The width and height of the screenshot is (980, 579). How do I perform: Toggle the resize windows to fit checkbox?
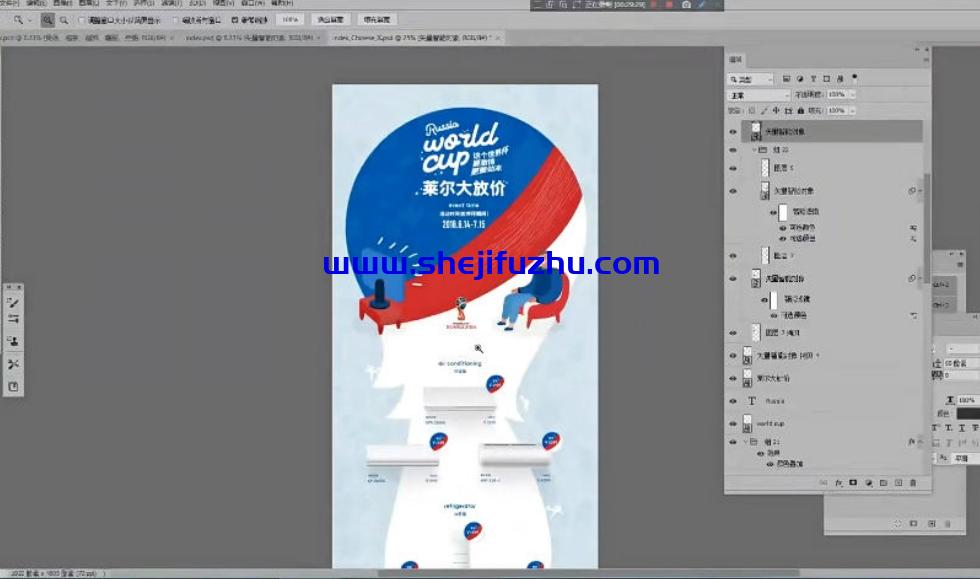pos(82,19)
